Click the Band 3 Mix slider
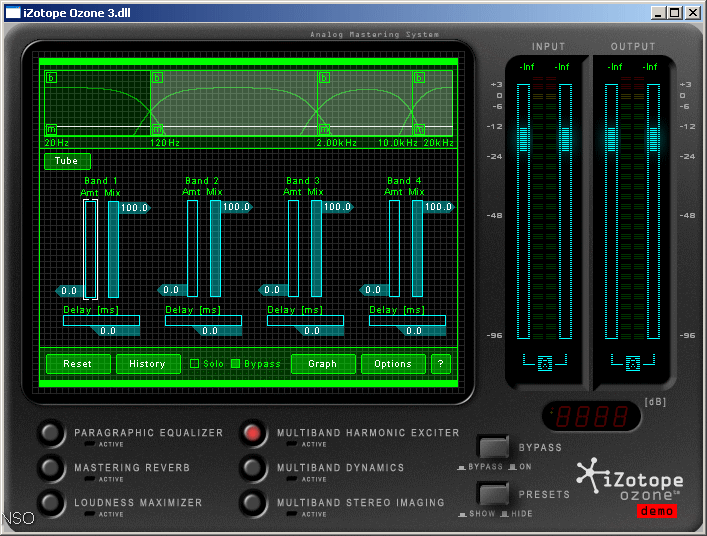 click(317, 248)
